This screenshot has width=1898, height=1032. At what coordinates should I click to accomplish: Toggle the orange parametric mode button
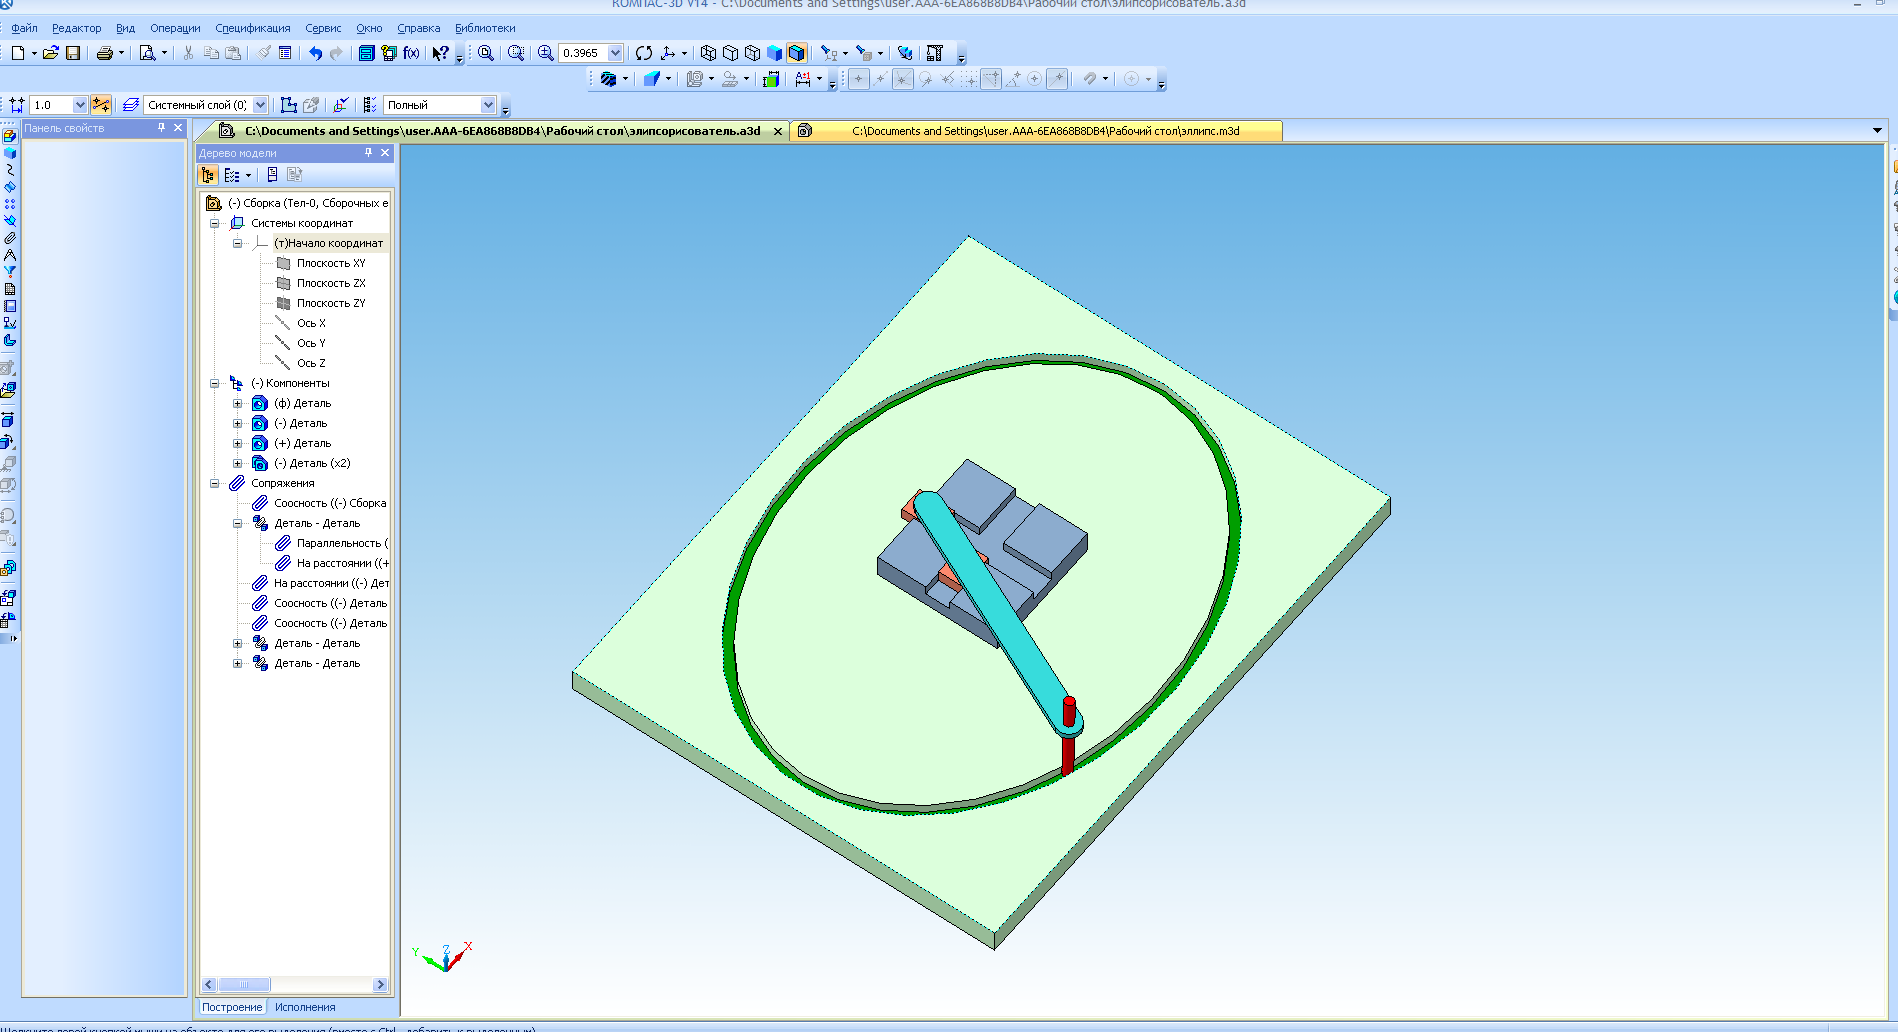point(101,105)
